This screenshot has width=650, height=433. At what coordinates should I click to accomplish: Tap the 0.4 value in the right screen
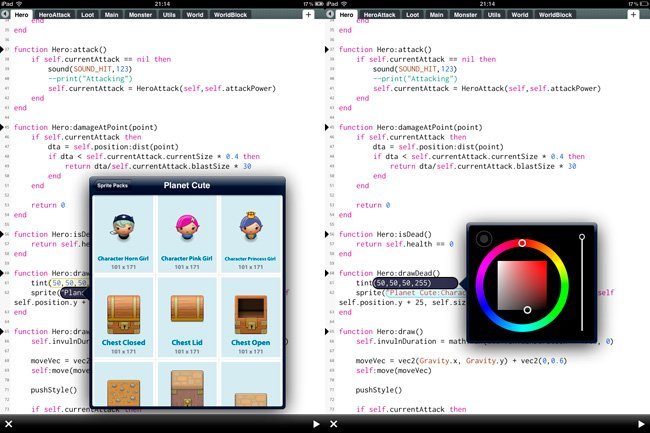point(557,157)
